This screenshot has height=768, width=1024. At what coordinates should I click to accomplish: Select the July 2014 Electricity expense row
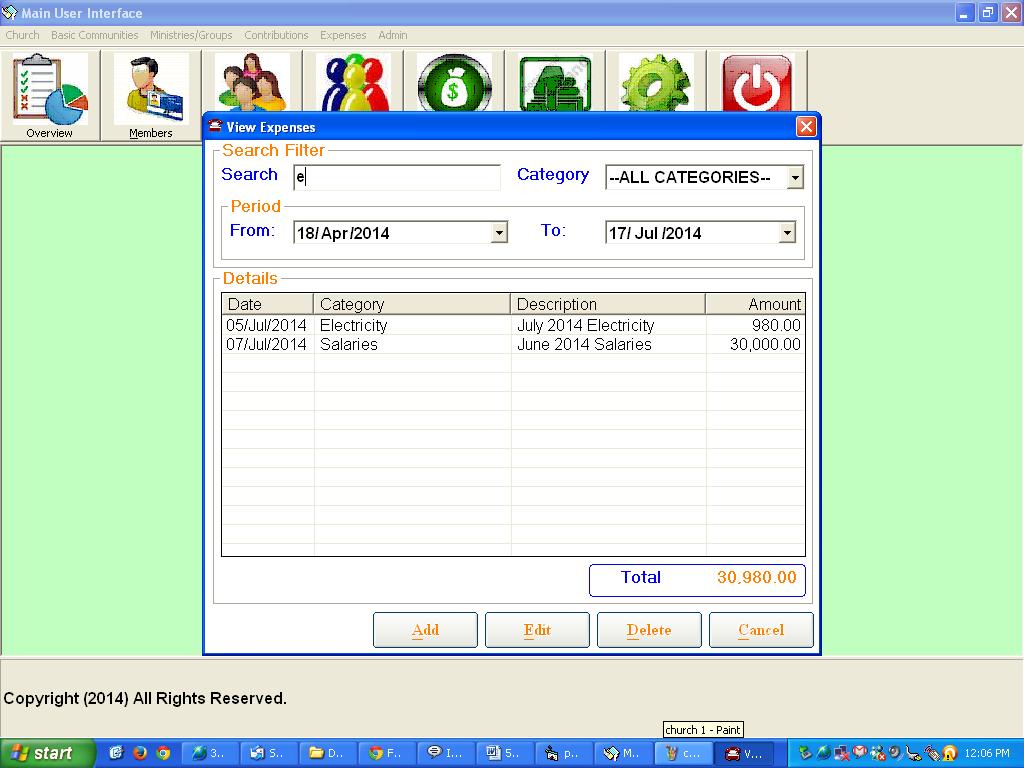tap(512, 326)
